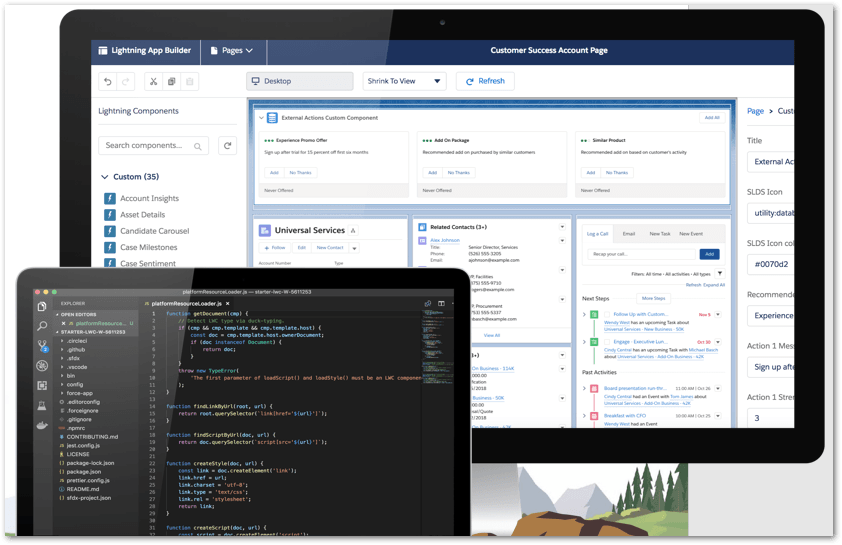Click the copy icon beside the scissors
The height and width of the screenshot is (545, 842).
(172, 81)
